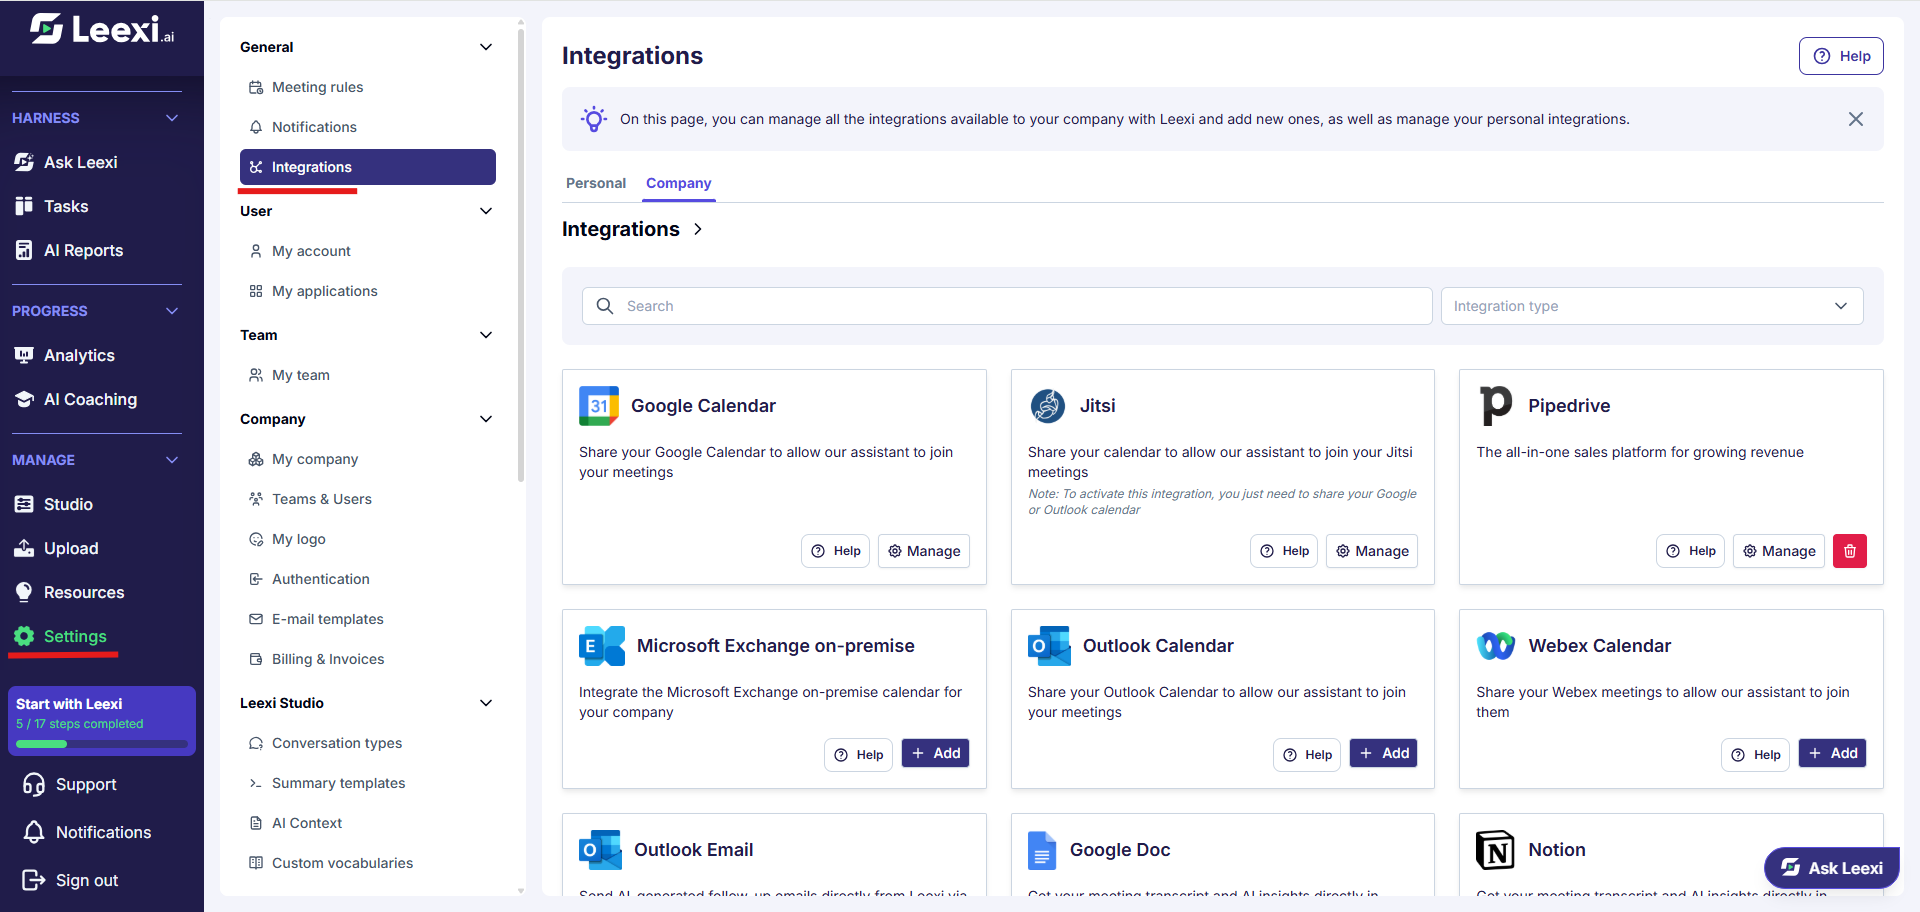Select Integrations in settings menu
Image resolution: width=1920 pixels, height=912 pixels.
(368, 167)
